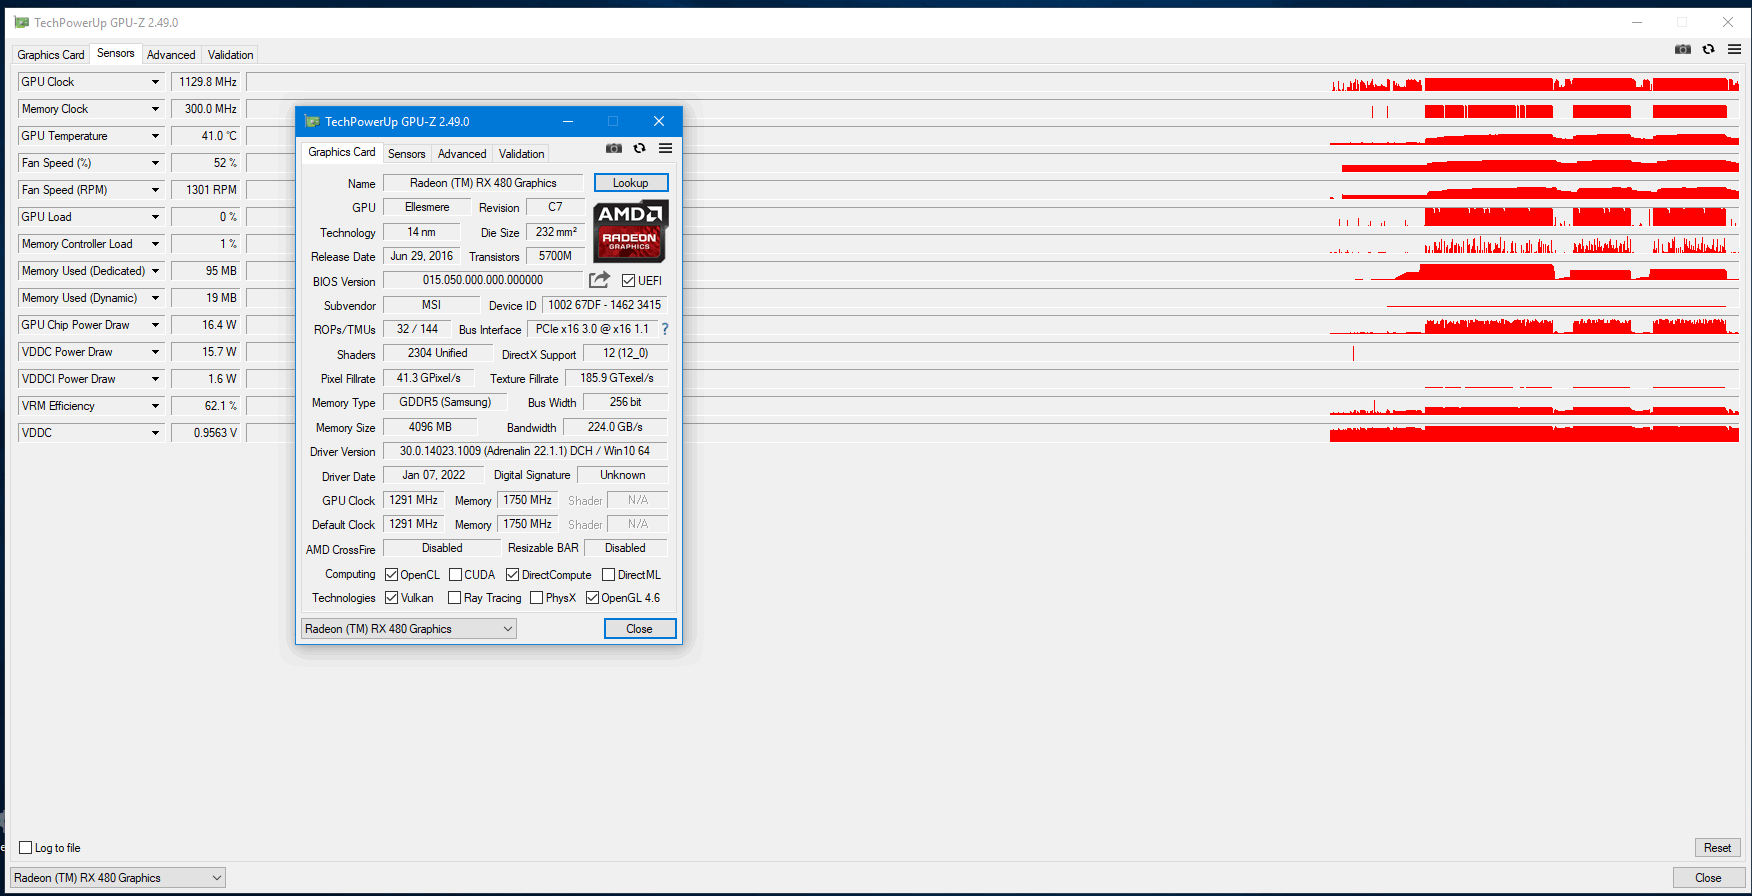Switch to Graphics Card tab in the background window
The image size is (1752, 896).
[51, 55]
